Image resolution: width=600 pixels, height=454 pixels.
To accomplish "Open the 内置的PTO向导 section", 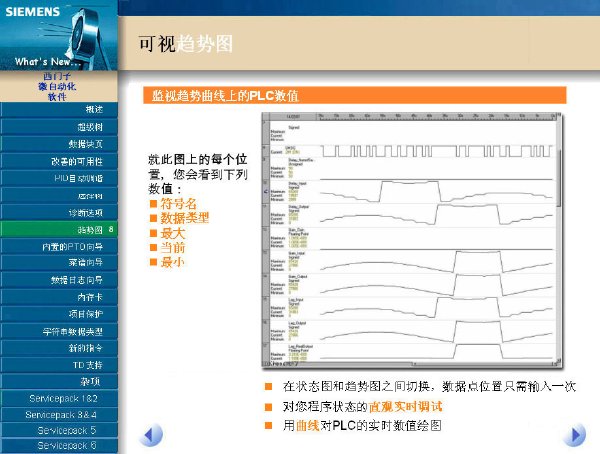I will coord(59,247).
